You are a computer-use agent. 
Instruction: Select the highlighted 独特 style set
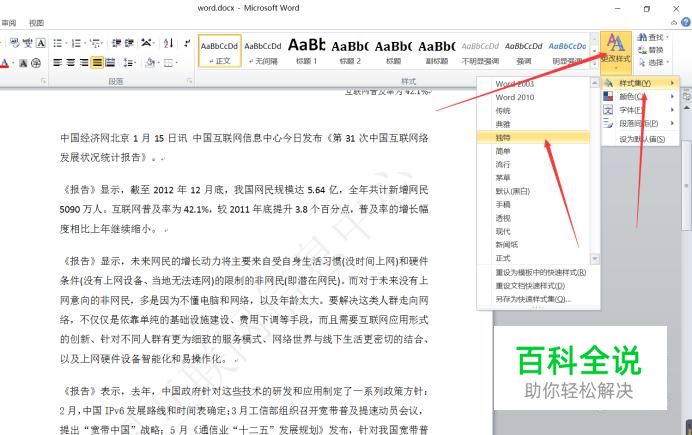[533, 137]
